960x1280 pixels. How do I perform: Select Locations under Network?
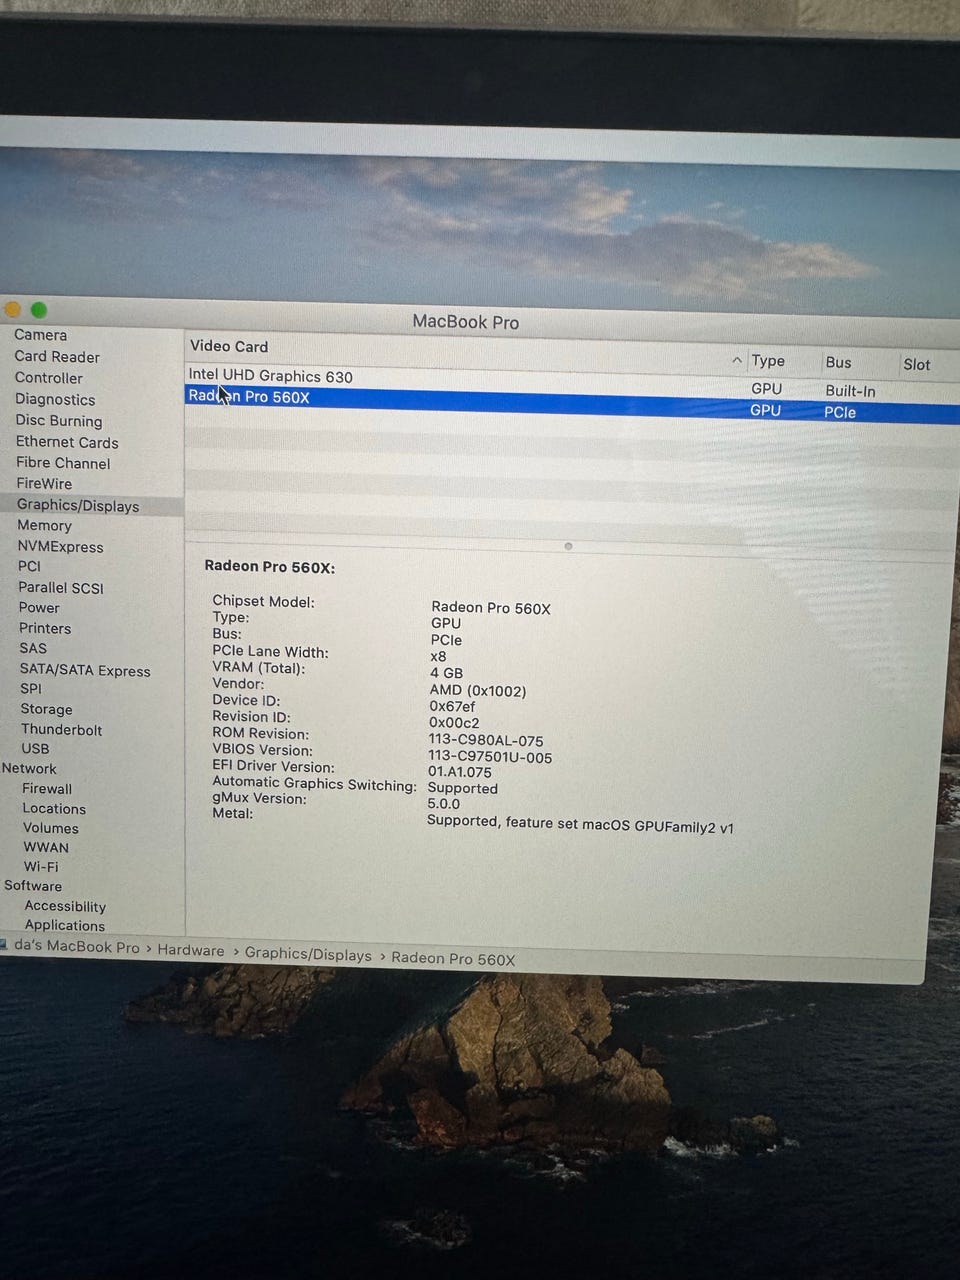54,809
